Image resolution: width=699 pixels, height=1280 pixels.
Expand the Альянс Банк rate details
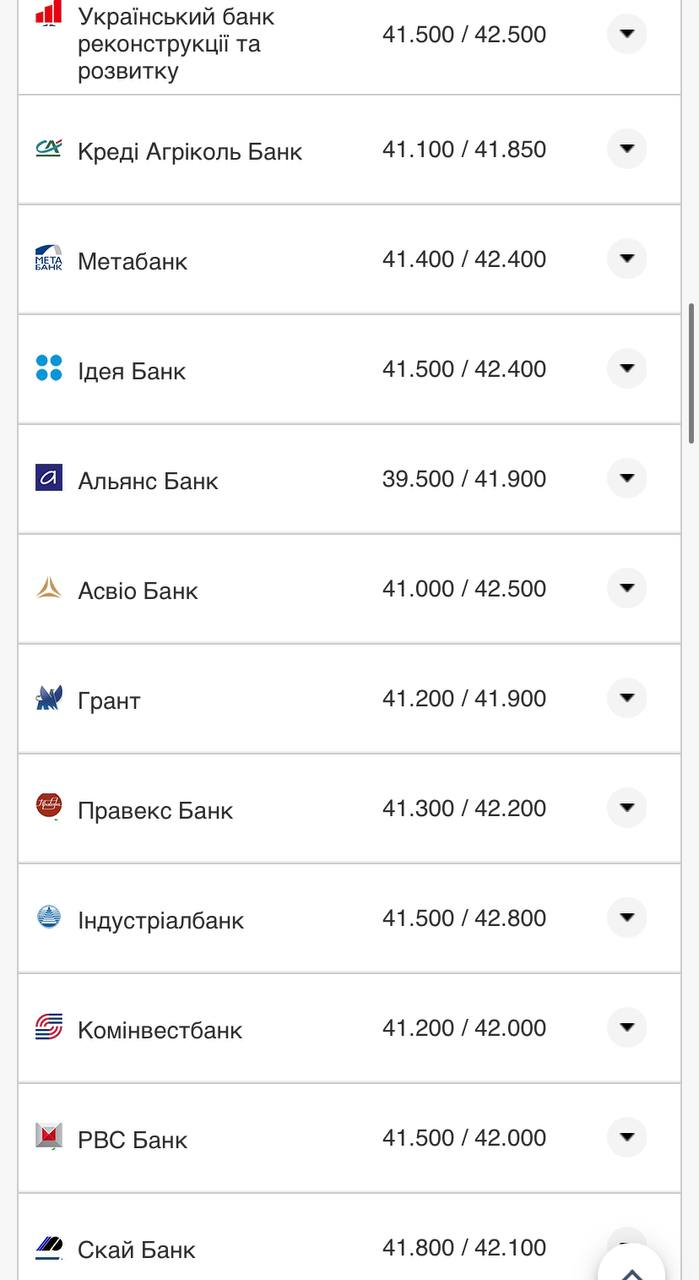pos(627,478)
